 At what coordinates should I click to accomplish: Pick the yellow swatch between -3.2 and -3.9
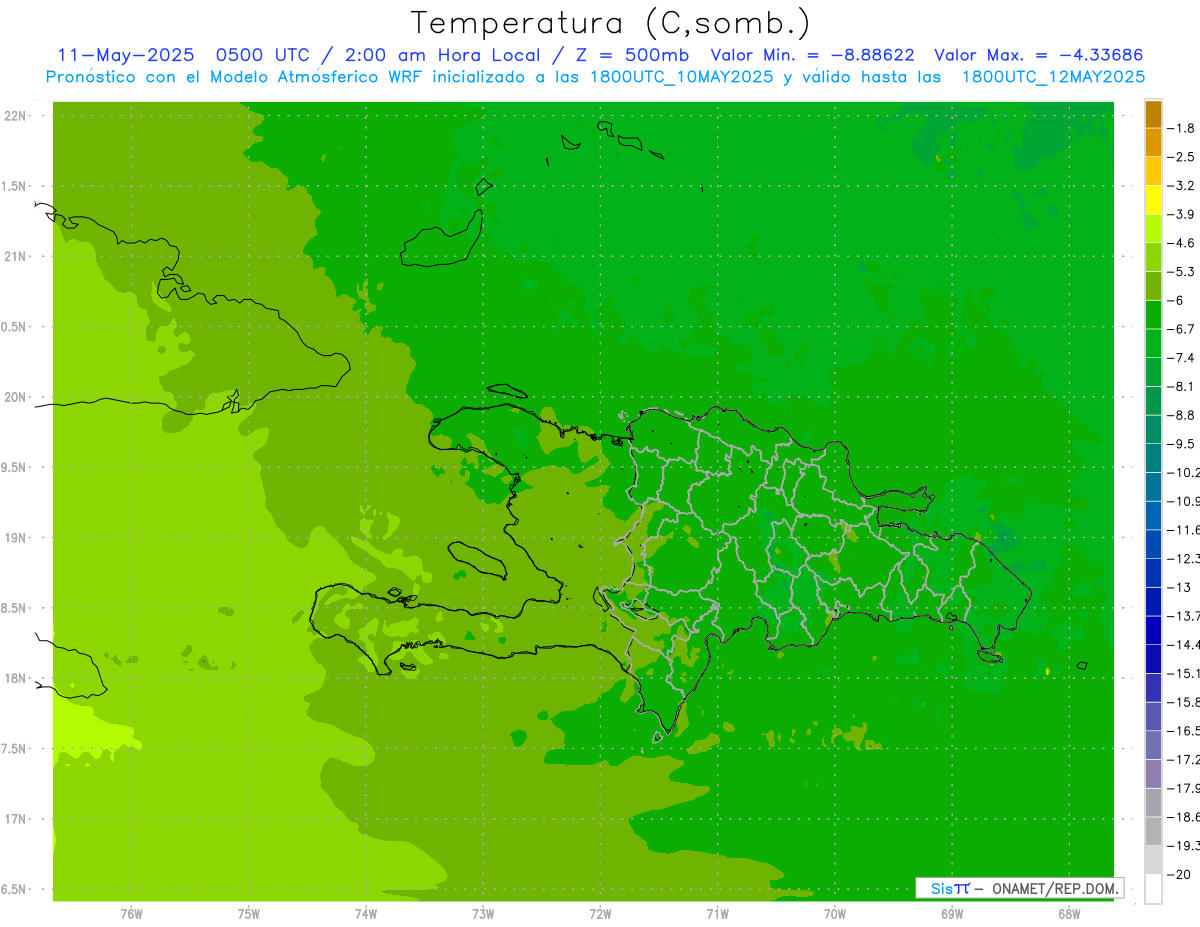[x=1153, y=200]
